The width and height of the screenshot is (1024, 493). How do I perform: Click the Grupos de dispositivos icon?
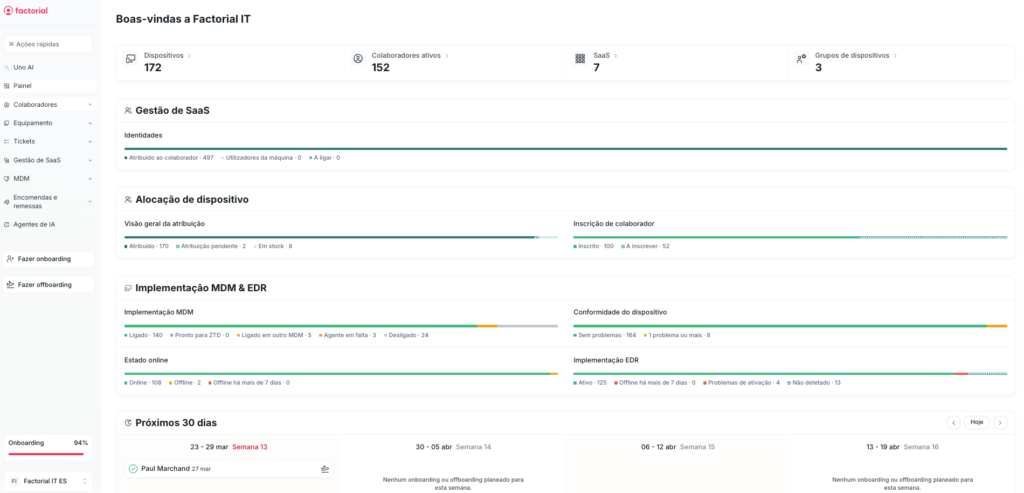coord(801,59)
